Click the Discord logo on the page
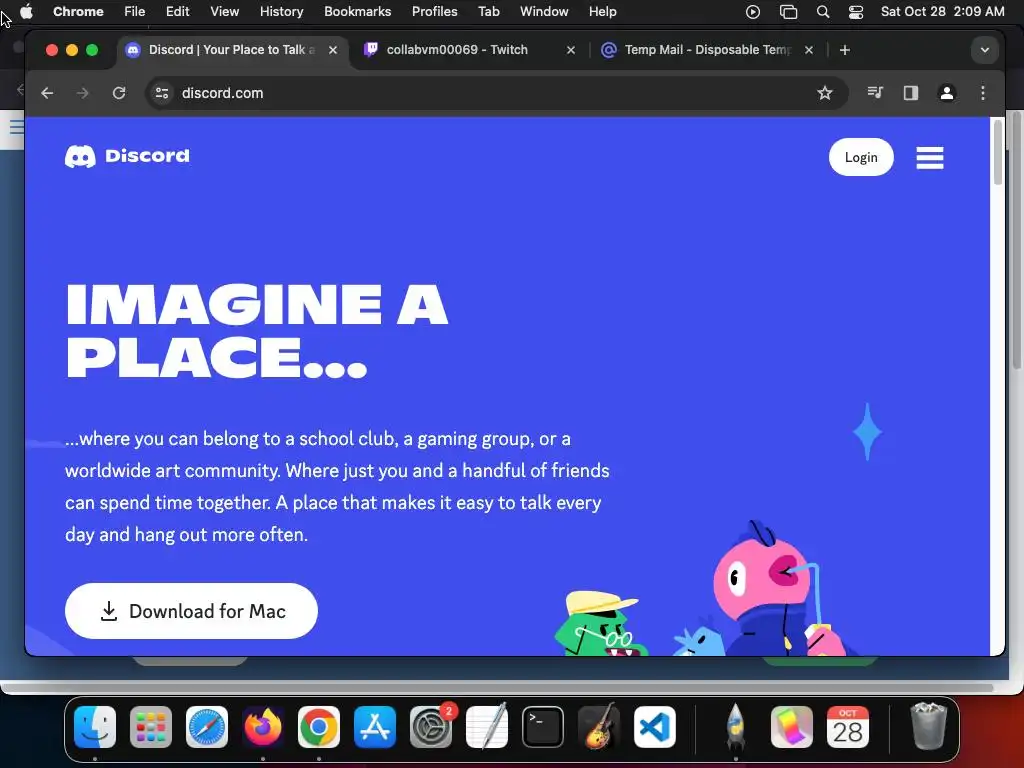The width and height of the screenshot is (1024, 768). [127, 156]
